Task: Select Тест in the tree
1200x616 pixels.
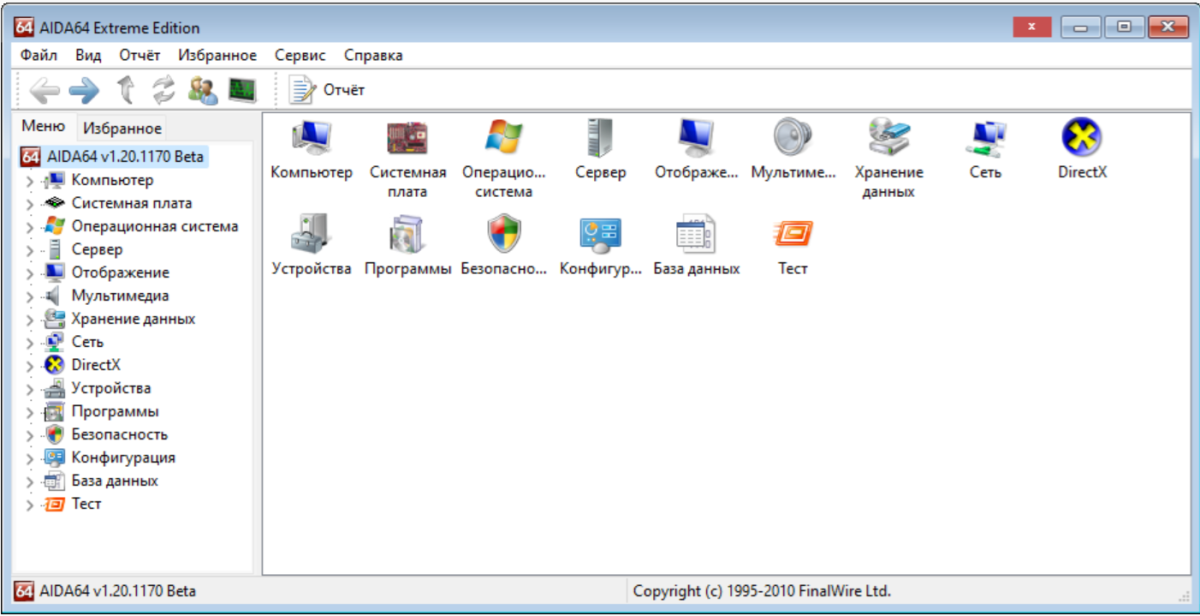Action: (x=86, y=503)
